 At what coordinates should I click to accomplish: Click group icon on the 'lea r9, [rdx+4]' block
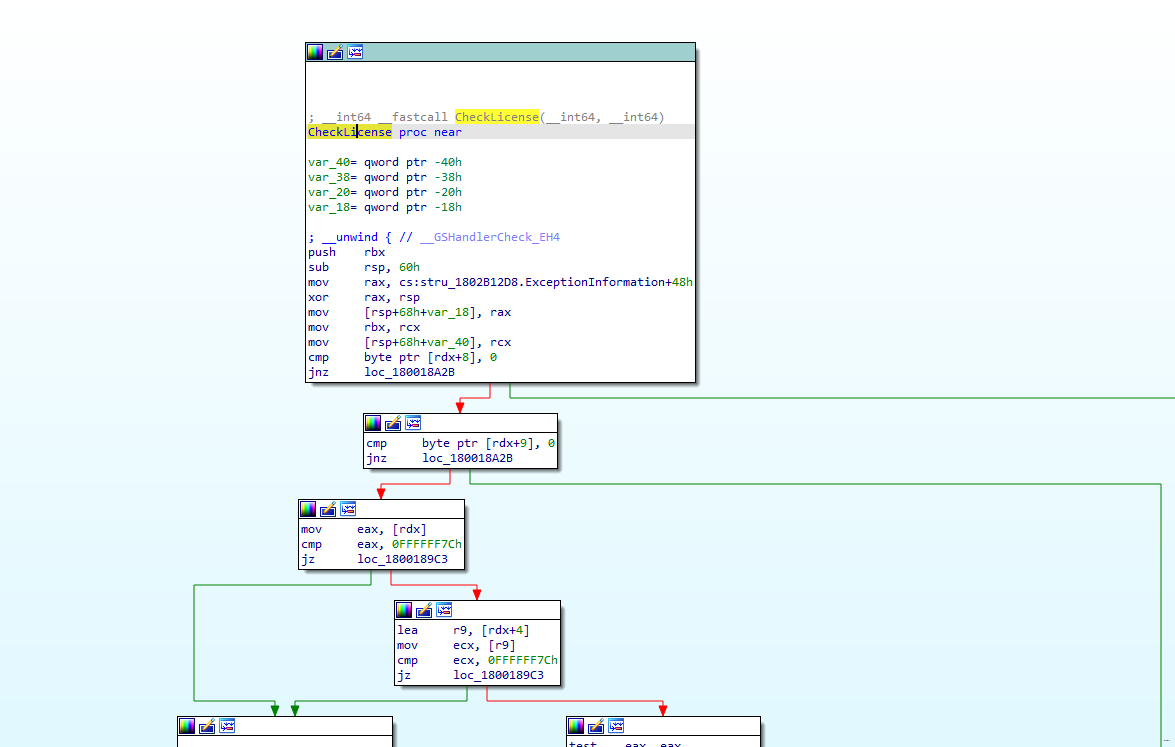(x=444, y=610)
